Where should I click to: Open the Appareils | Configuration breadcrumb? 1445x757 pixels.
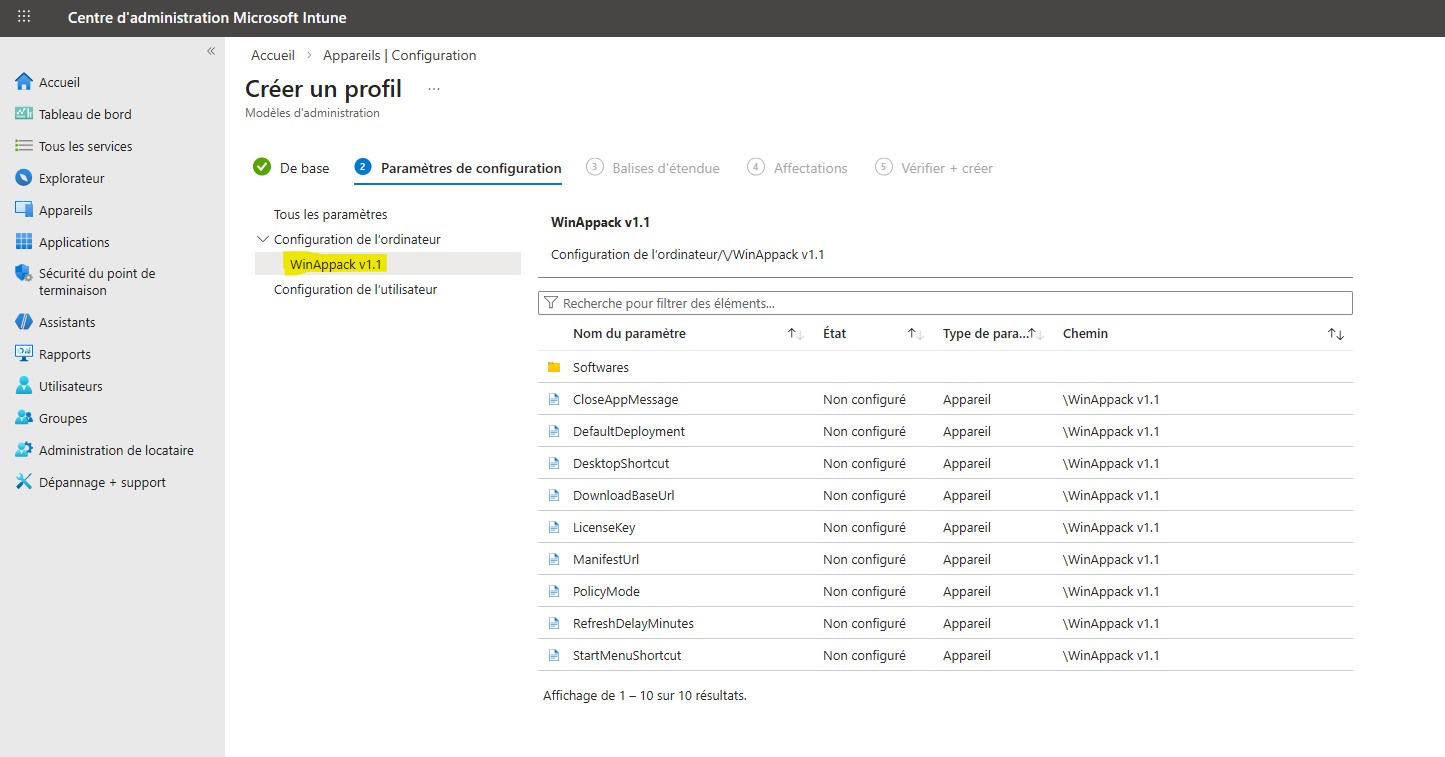tap(399, 55)
